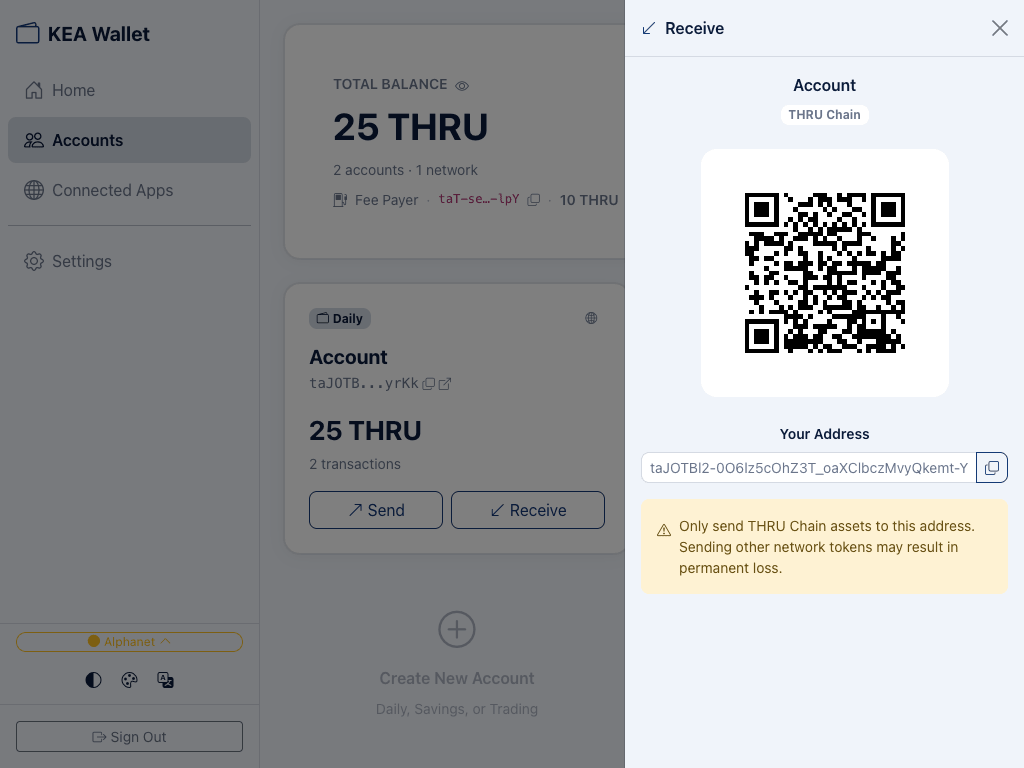Click the plus icon to create account
1024x768 pixels.
(457, 630)
